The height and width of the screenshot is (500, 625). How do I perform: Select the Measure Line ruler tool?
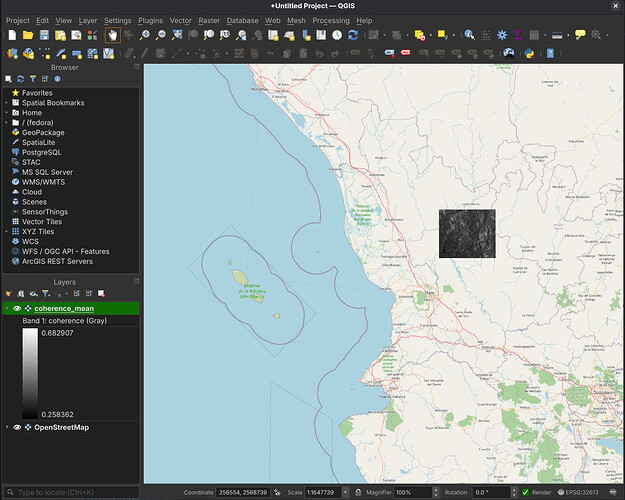[x=557, y=35]
